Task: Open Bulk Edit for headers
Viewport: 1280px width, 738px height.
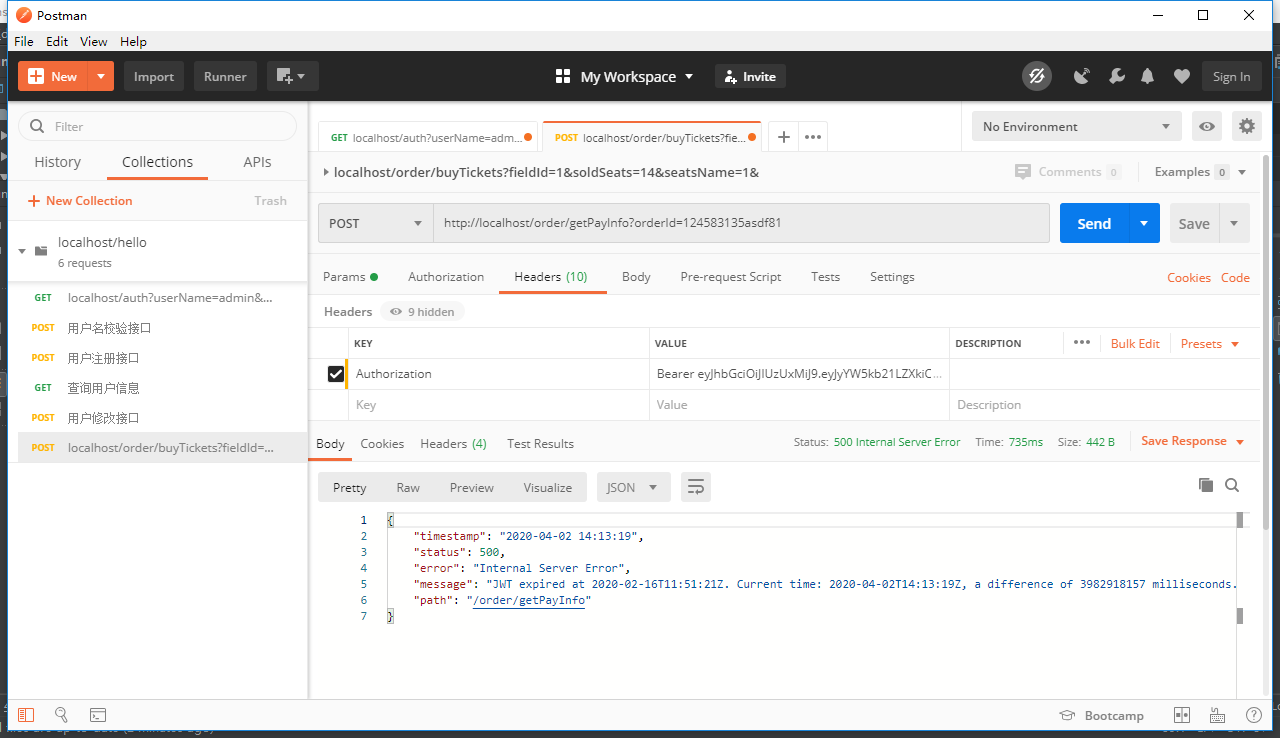Action: coord(1135,343)
